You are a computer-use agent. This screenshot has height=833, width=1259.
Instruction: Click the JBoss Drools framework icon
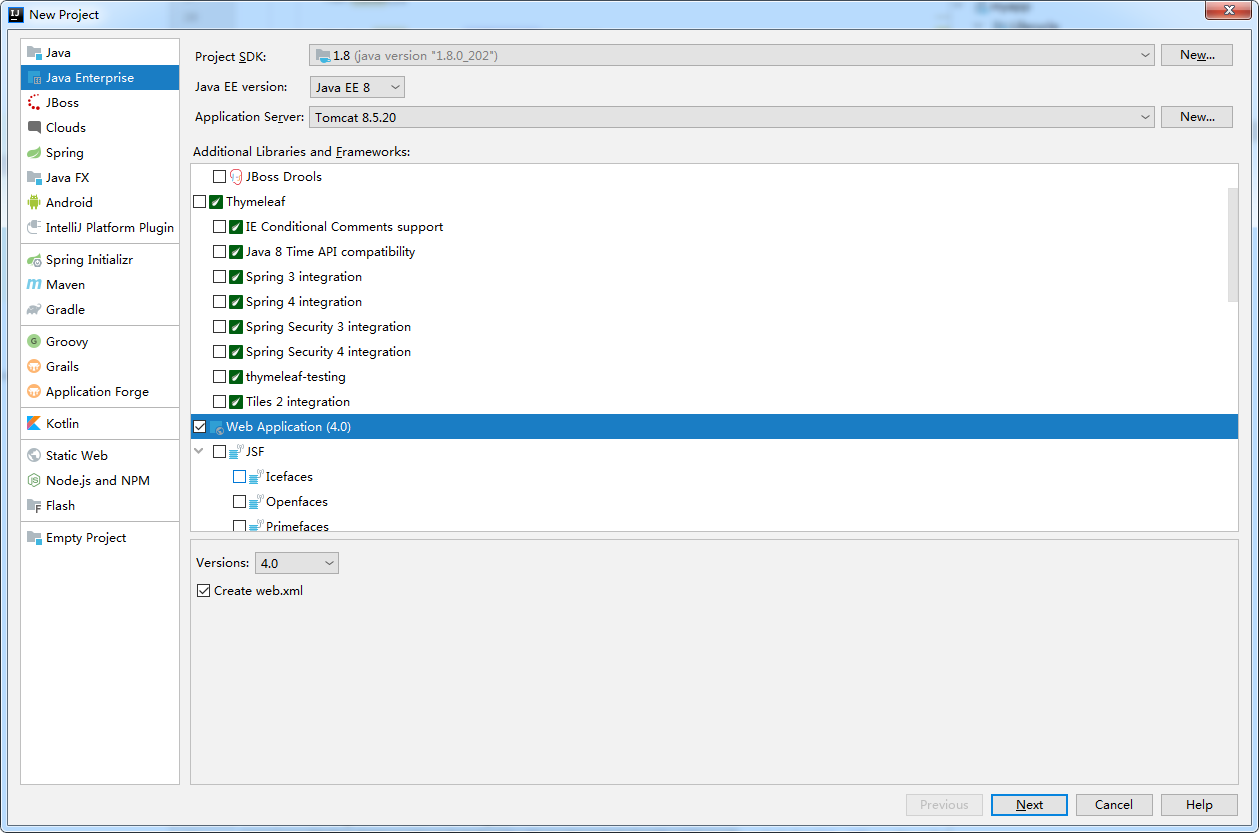pyautogui.click(x=236, y=176)
